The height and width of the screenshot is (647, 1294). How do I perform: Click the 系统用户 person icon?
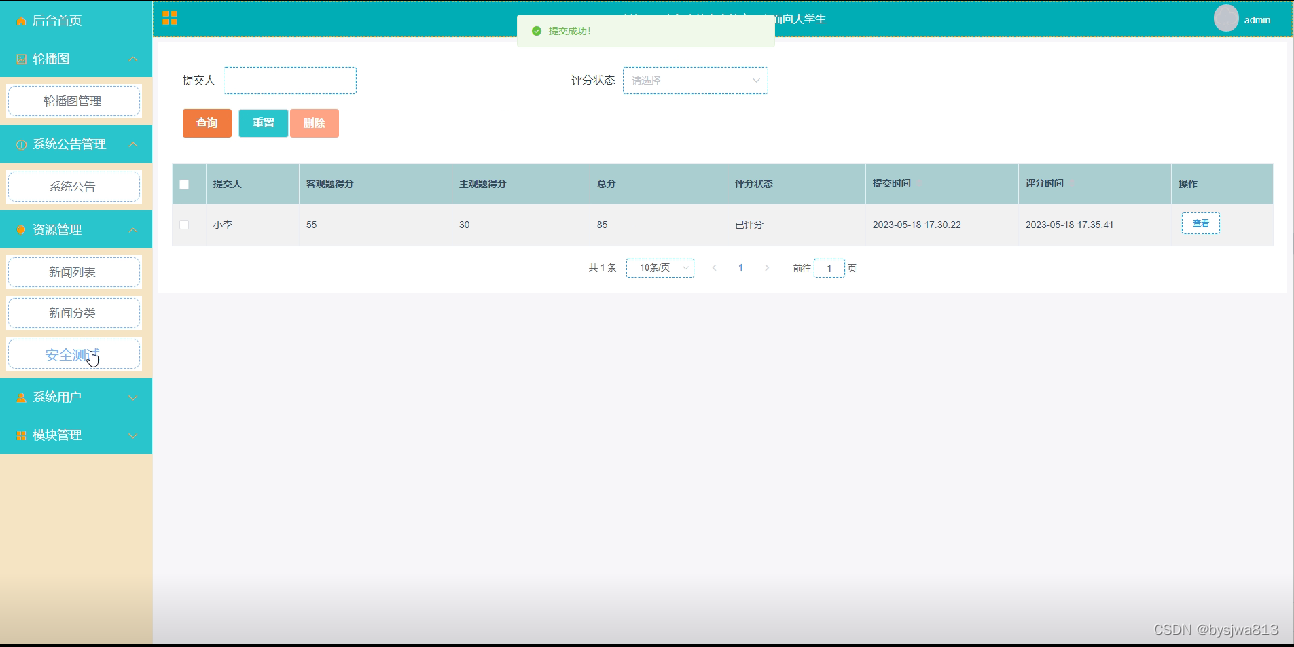(x=22, y=397)
